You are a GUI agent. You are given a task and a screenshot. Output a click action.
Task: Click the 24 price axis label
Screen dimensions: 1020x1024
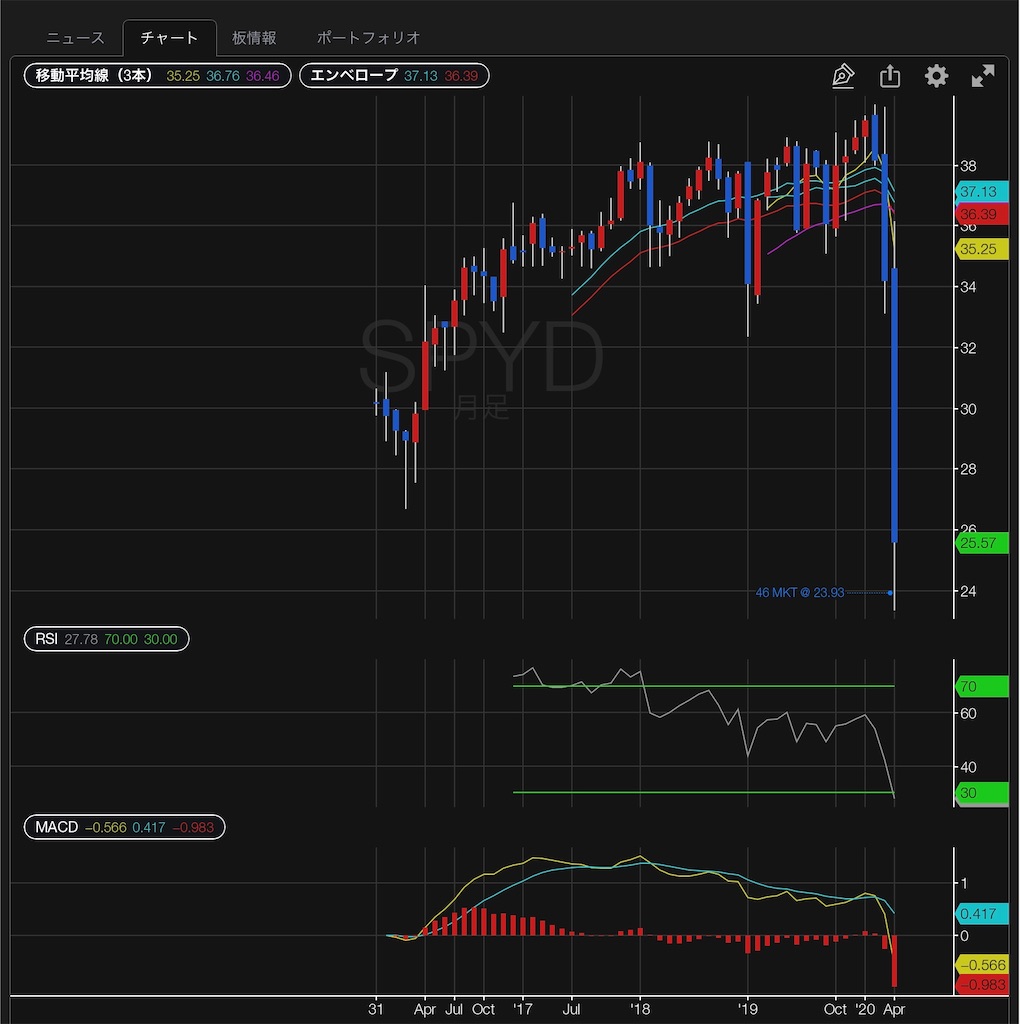tap(968, 591)
